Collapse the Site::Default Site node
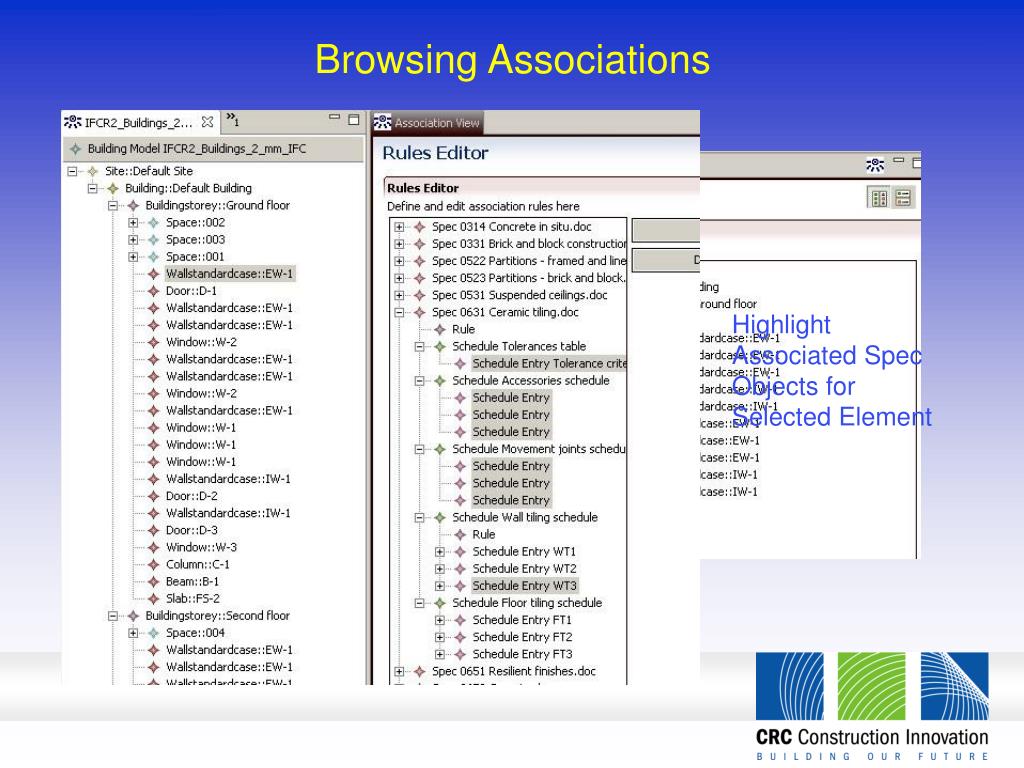The height and width of the screenshot is (768, 1024). (72, 171)
